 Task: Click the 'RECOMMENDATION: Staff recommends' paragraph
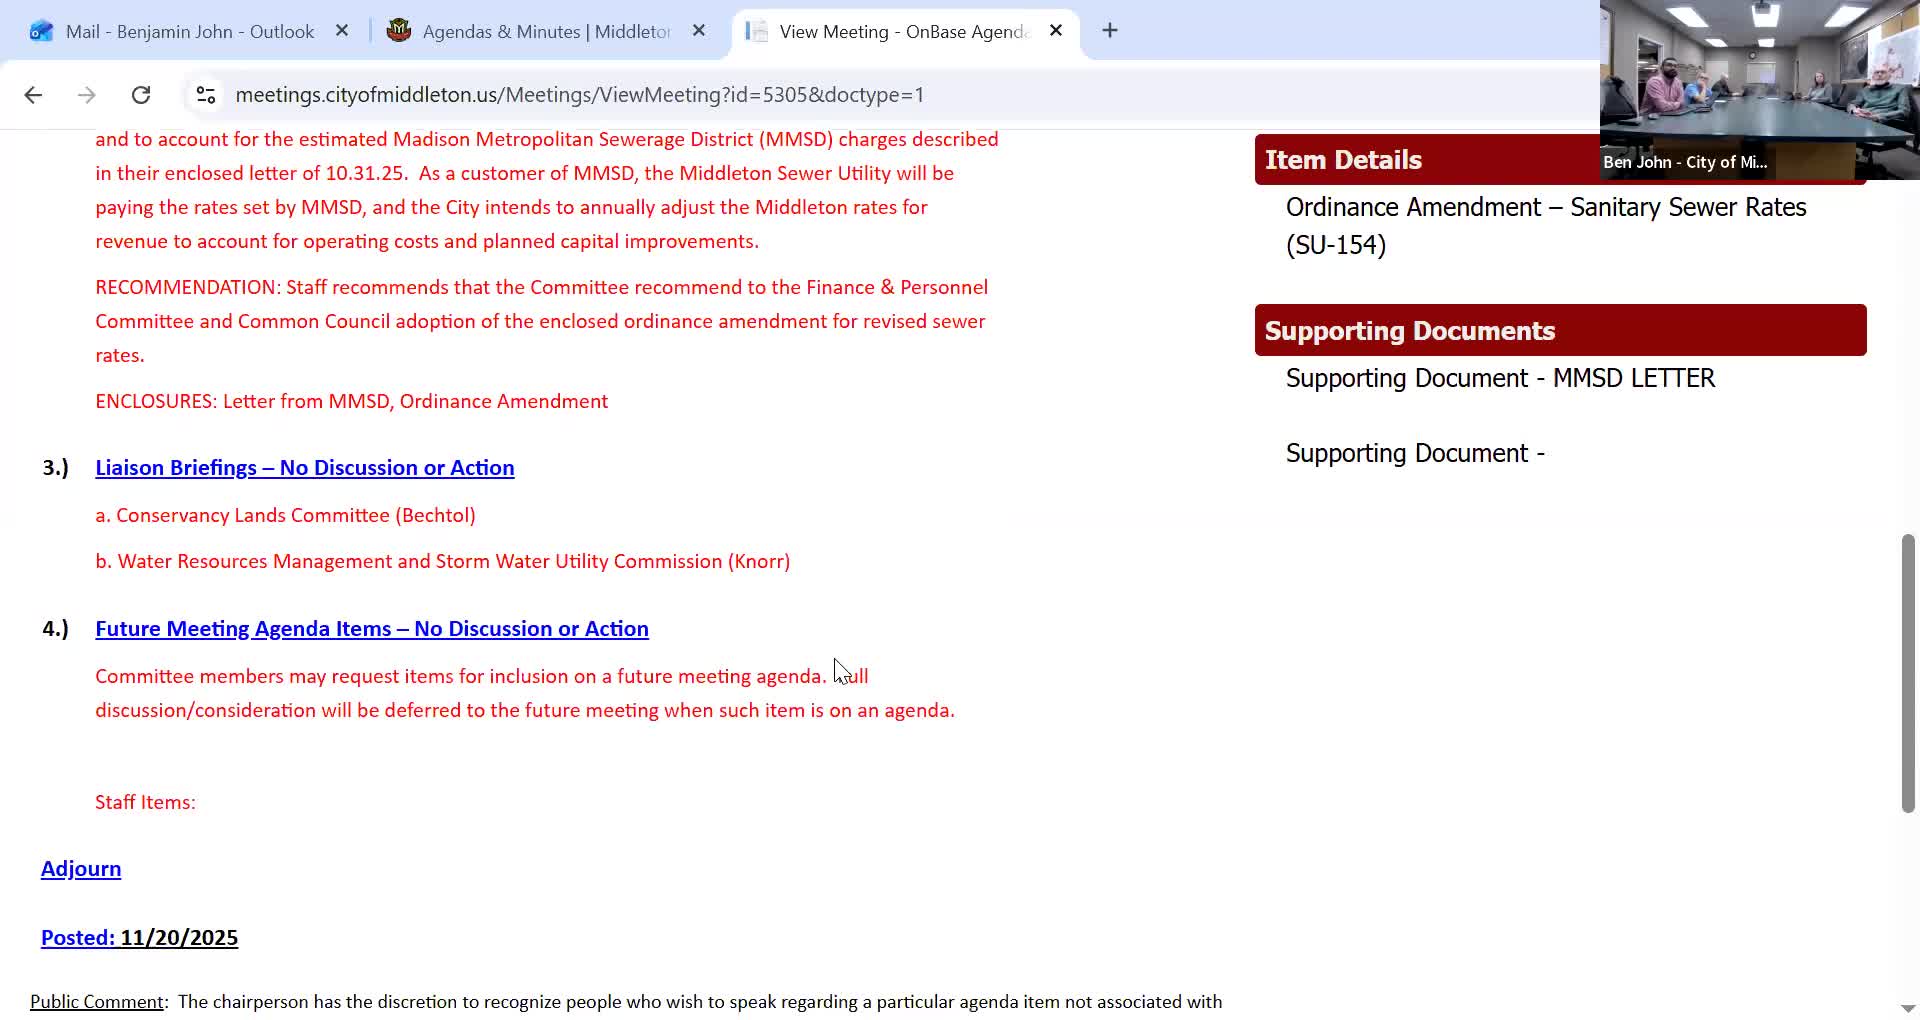point(541,321)
